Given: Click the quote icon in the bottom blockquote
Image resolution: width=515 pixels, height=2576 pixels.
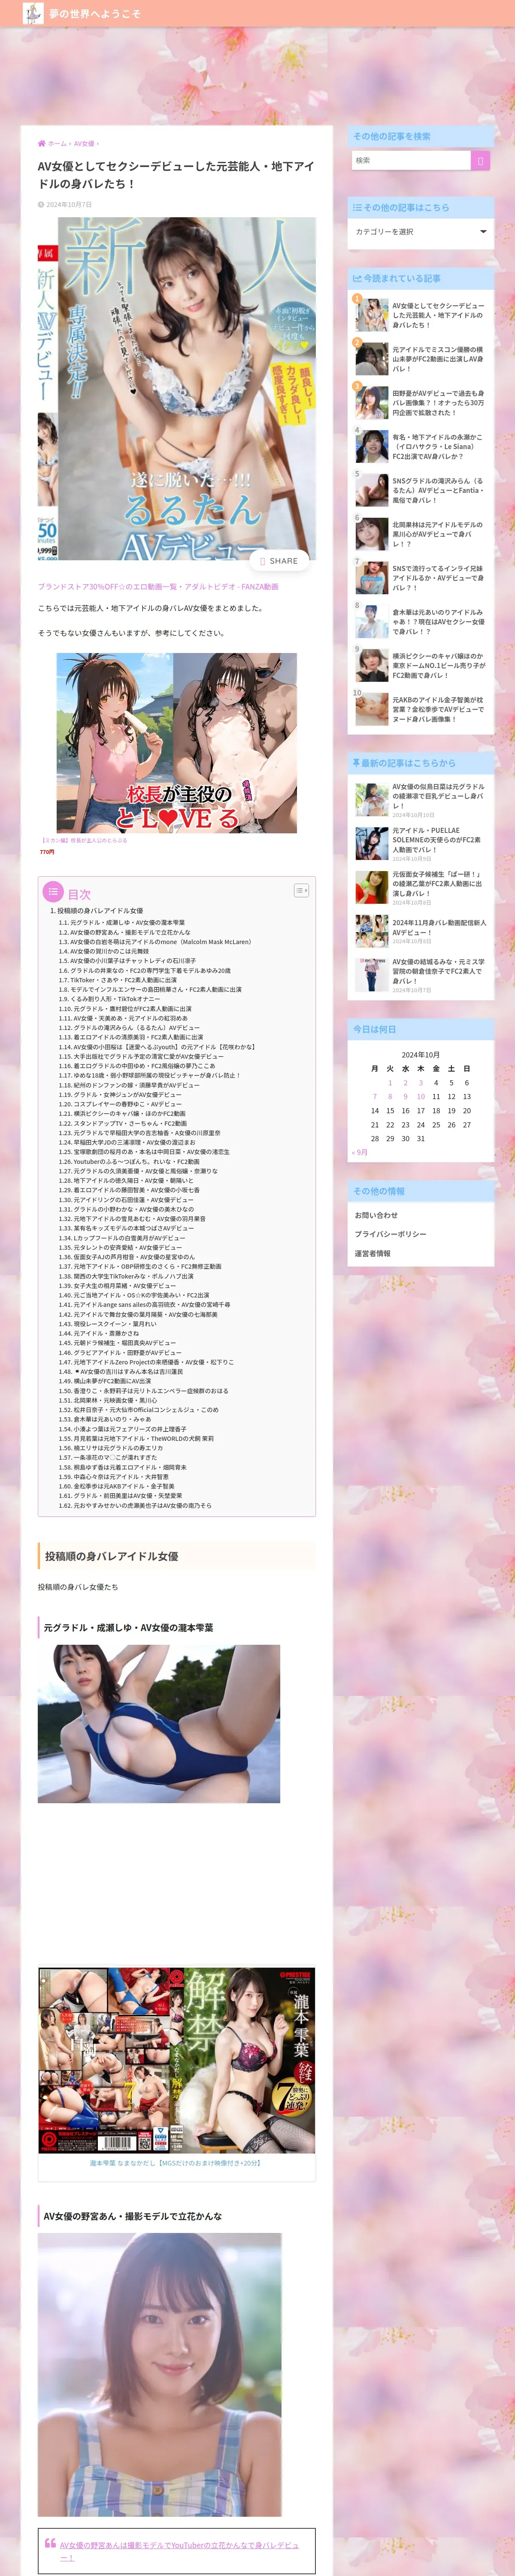Looking at the screenshot, I should (x=50, y=2542).
